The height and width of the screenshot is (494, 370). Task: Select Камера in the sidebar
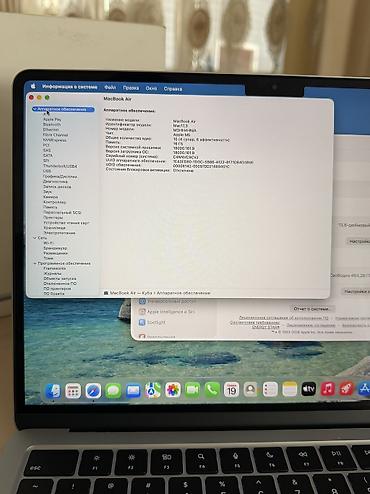[51, 197]
